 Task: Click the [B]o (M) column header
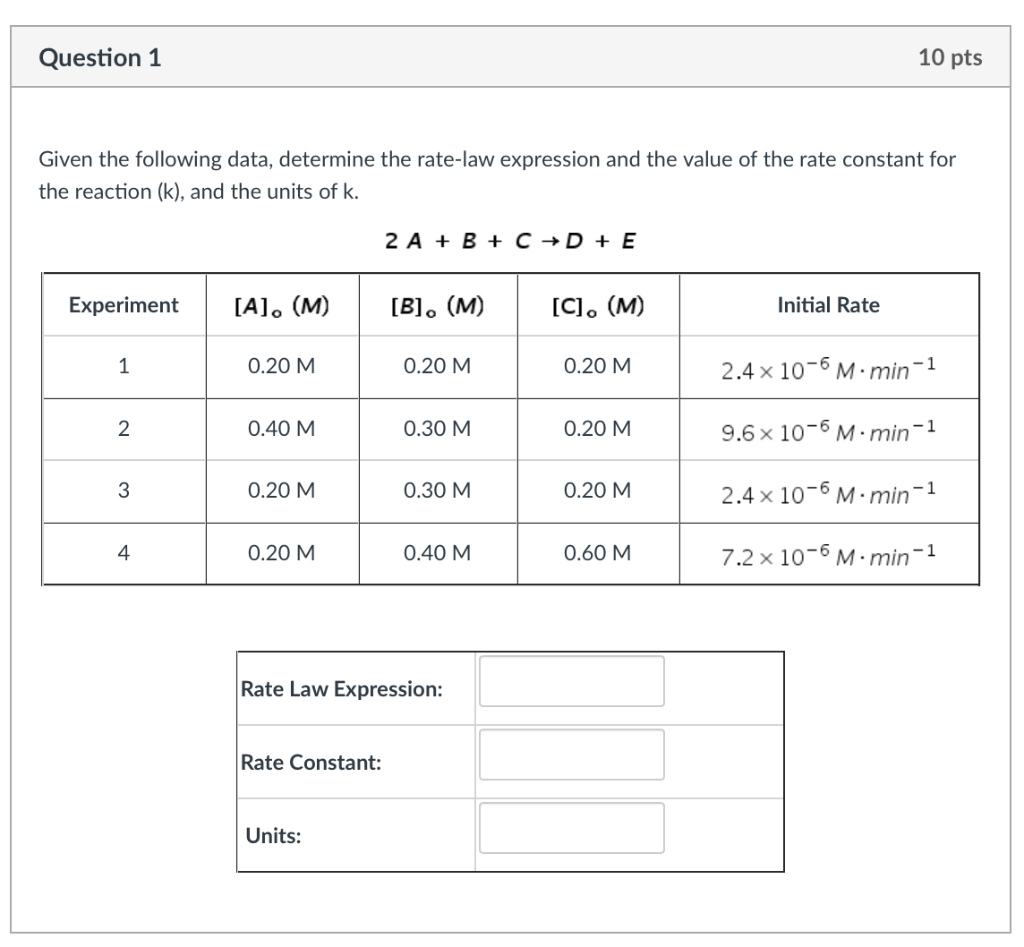(x=437, y=305)
